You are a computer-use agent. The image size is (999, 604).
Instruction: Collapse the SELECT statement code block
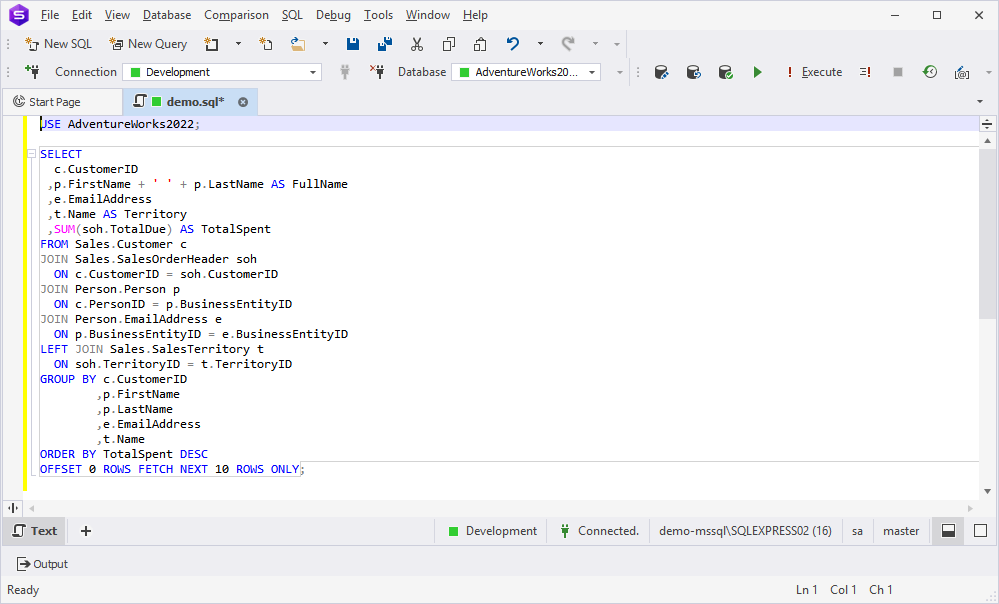(32, 154)
